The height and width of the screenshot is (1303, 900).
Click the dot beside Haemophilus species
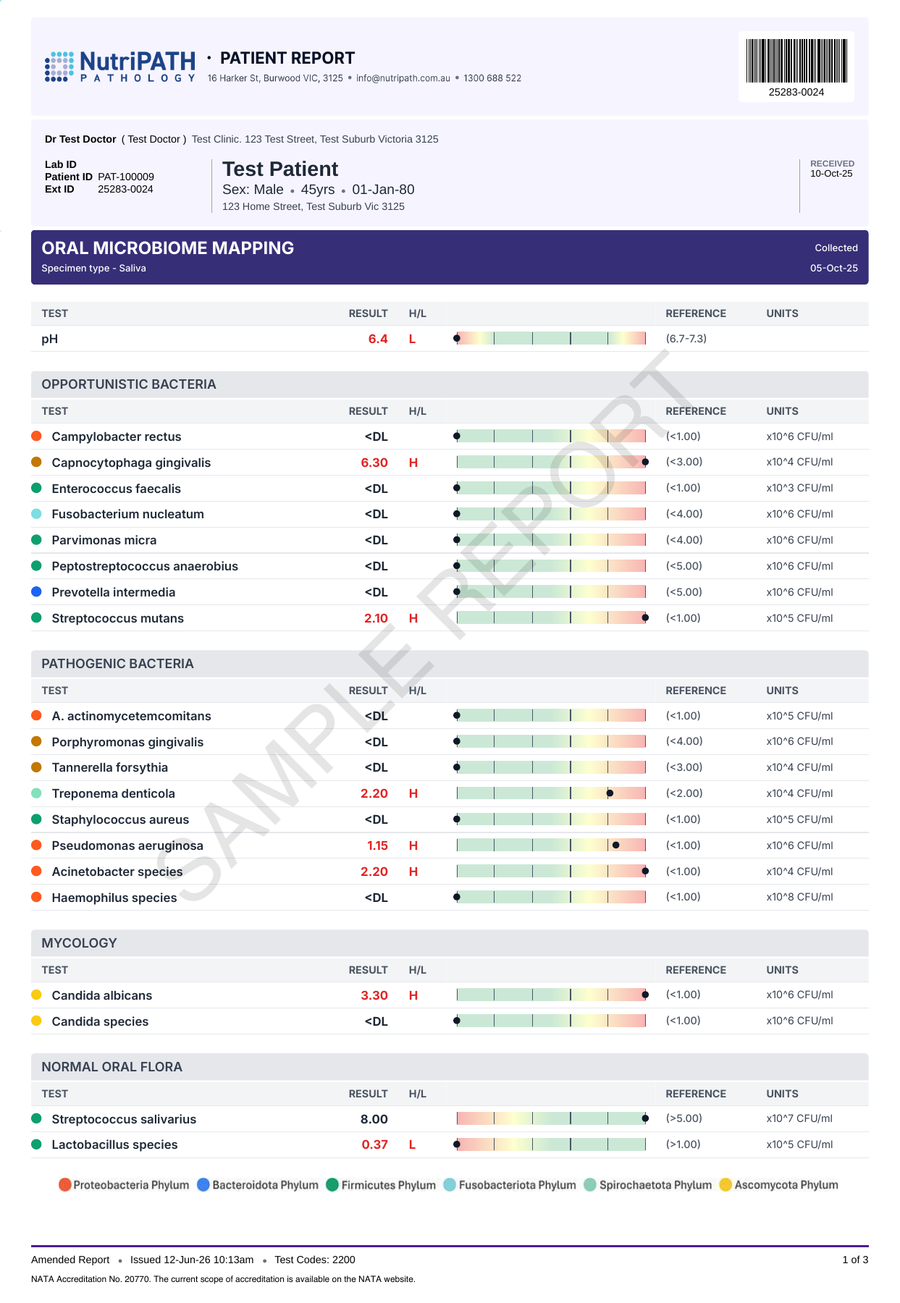37,897
